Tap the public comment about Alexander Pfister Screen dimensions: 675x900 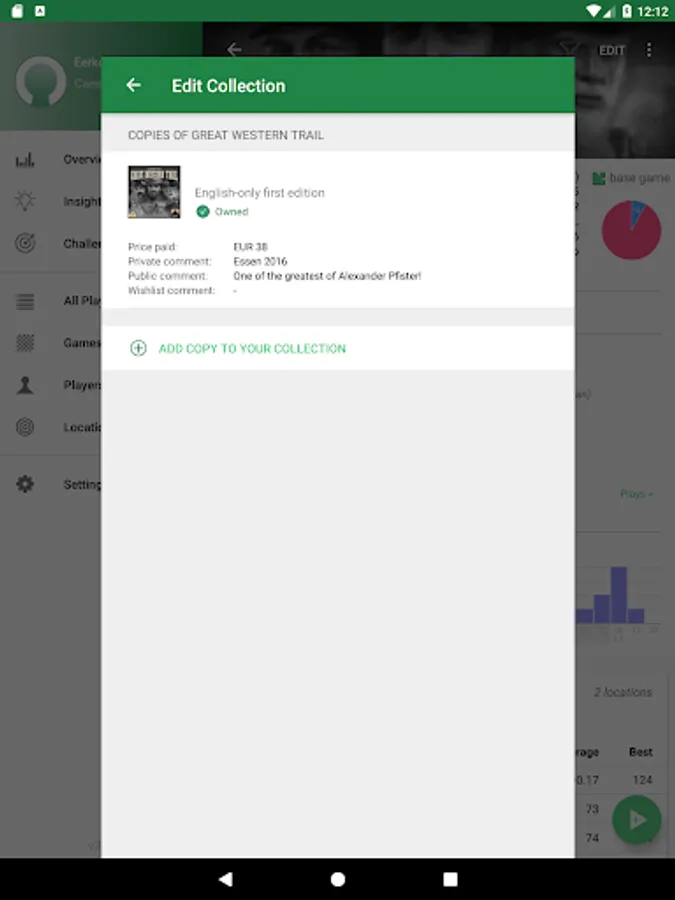coord(327,276)
